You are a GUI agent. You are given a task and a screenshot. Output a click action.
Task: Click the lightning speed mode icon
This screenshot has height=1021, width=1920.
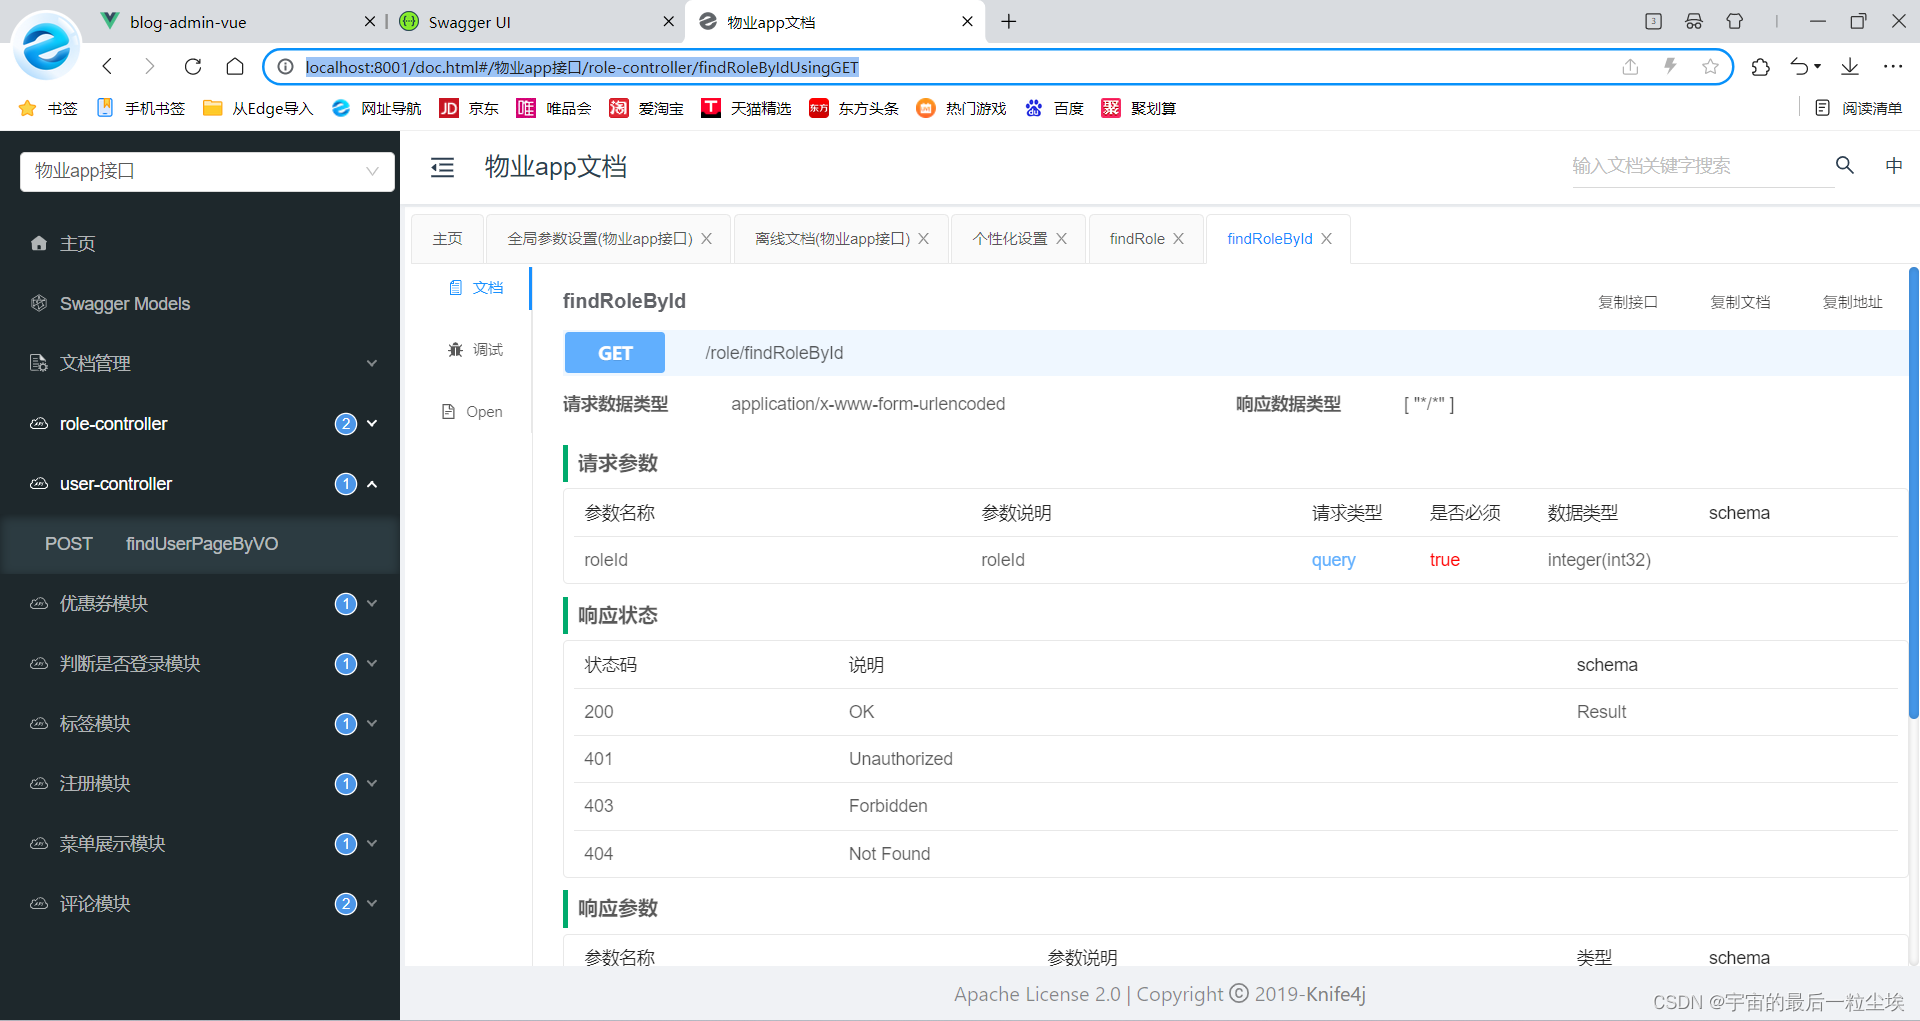tap(1670, 67)
